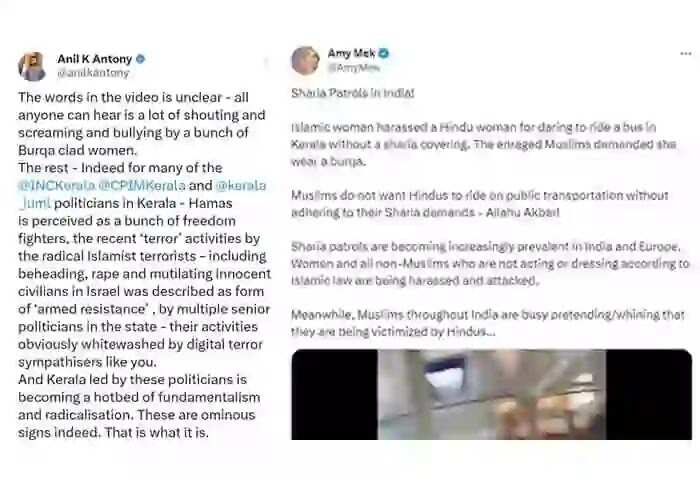The height and width of the screenshot is (480, 700).
Task: Open the three-dot more options menu
Action: point(686,54)
